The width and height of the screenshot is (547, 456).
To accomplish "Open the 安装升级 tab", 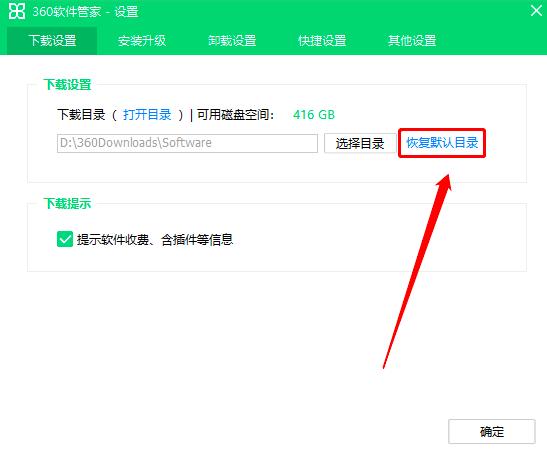I will click(x=142, y=41).
